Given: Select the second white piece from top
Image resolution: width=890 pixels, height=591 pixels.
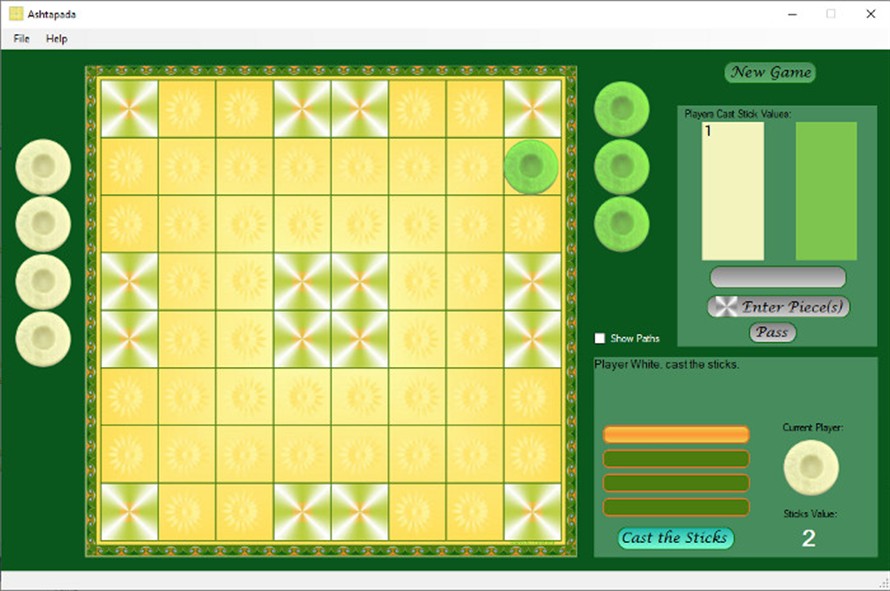Looking at the screenshot, I should (43, 224).
